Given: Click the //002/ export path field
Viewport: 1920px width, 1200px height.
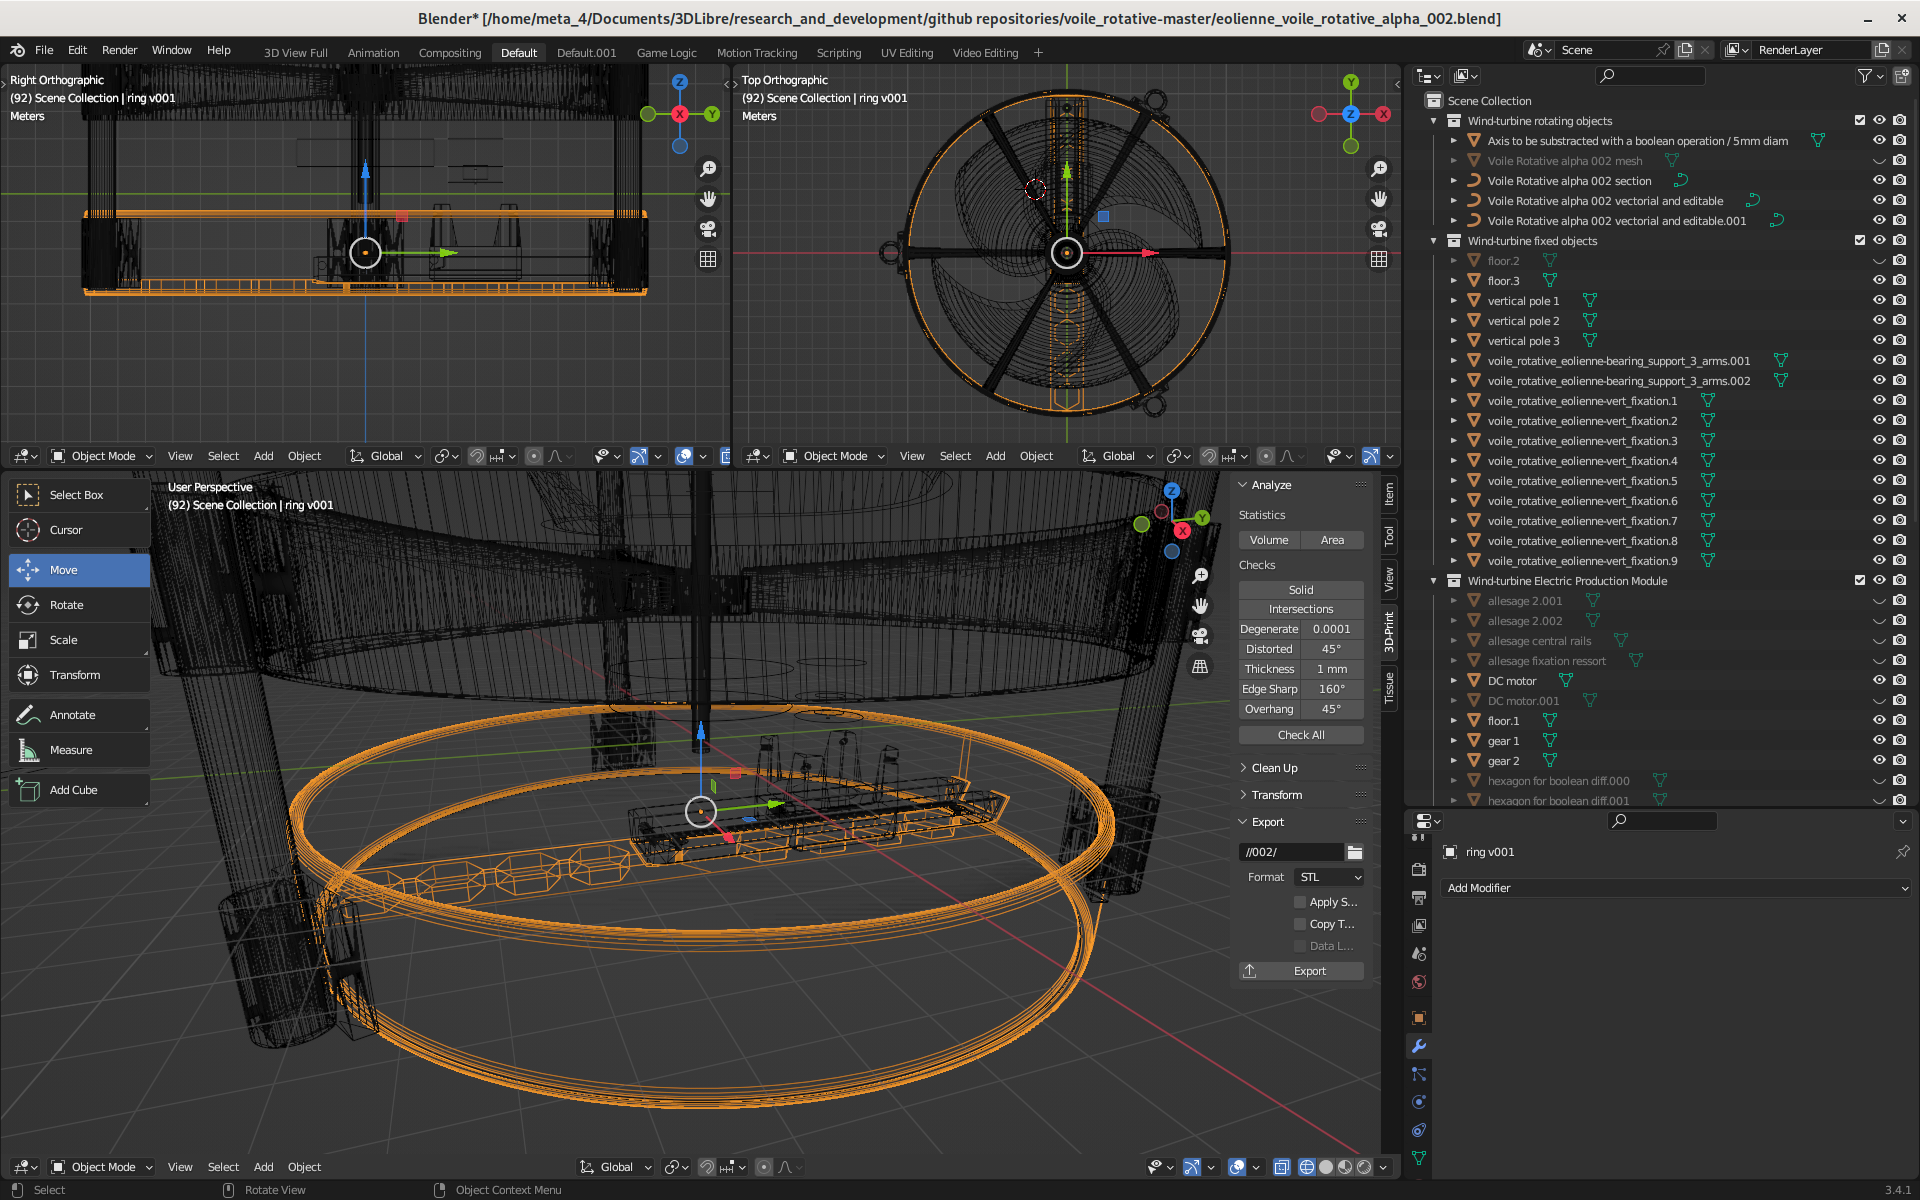Looking at the screenshot, I should pyautogui.click(x=1290, y=852).
